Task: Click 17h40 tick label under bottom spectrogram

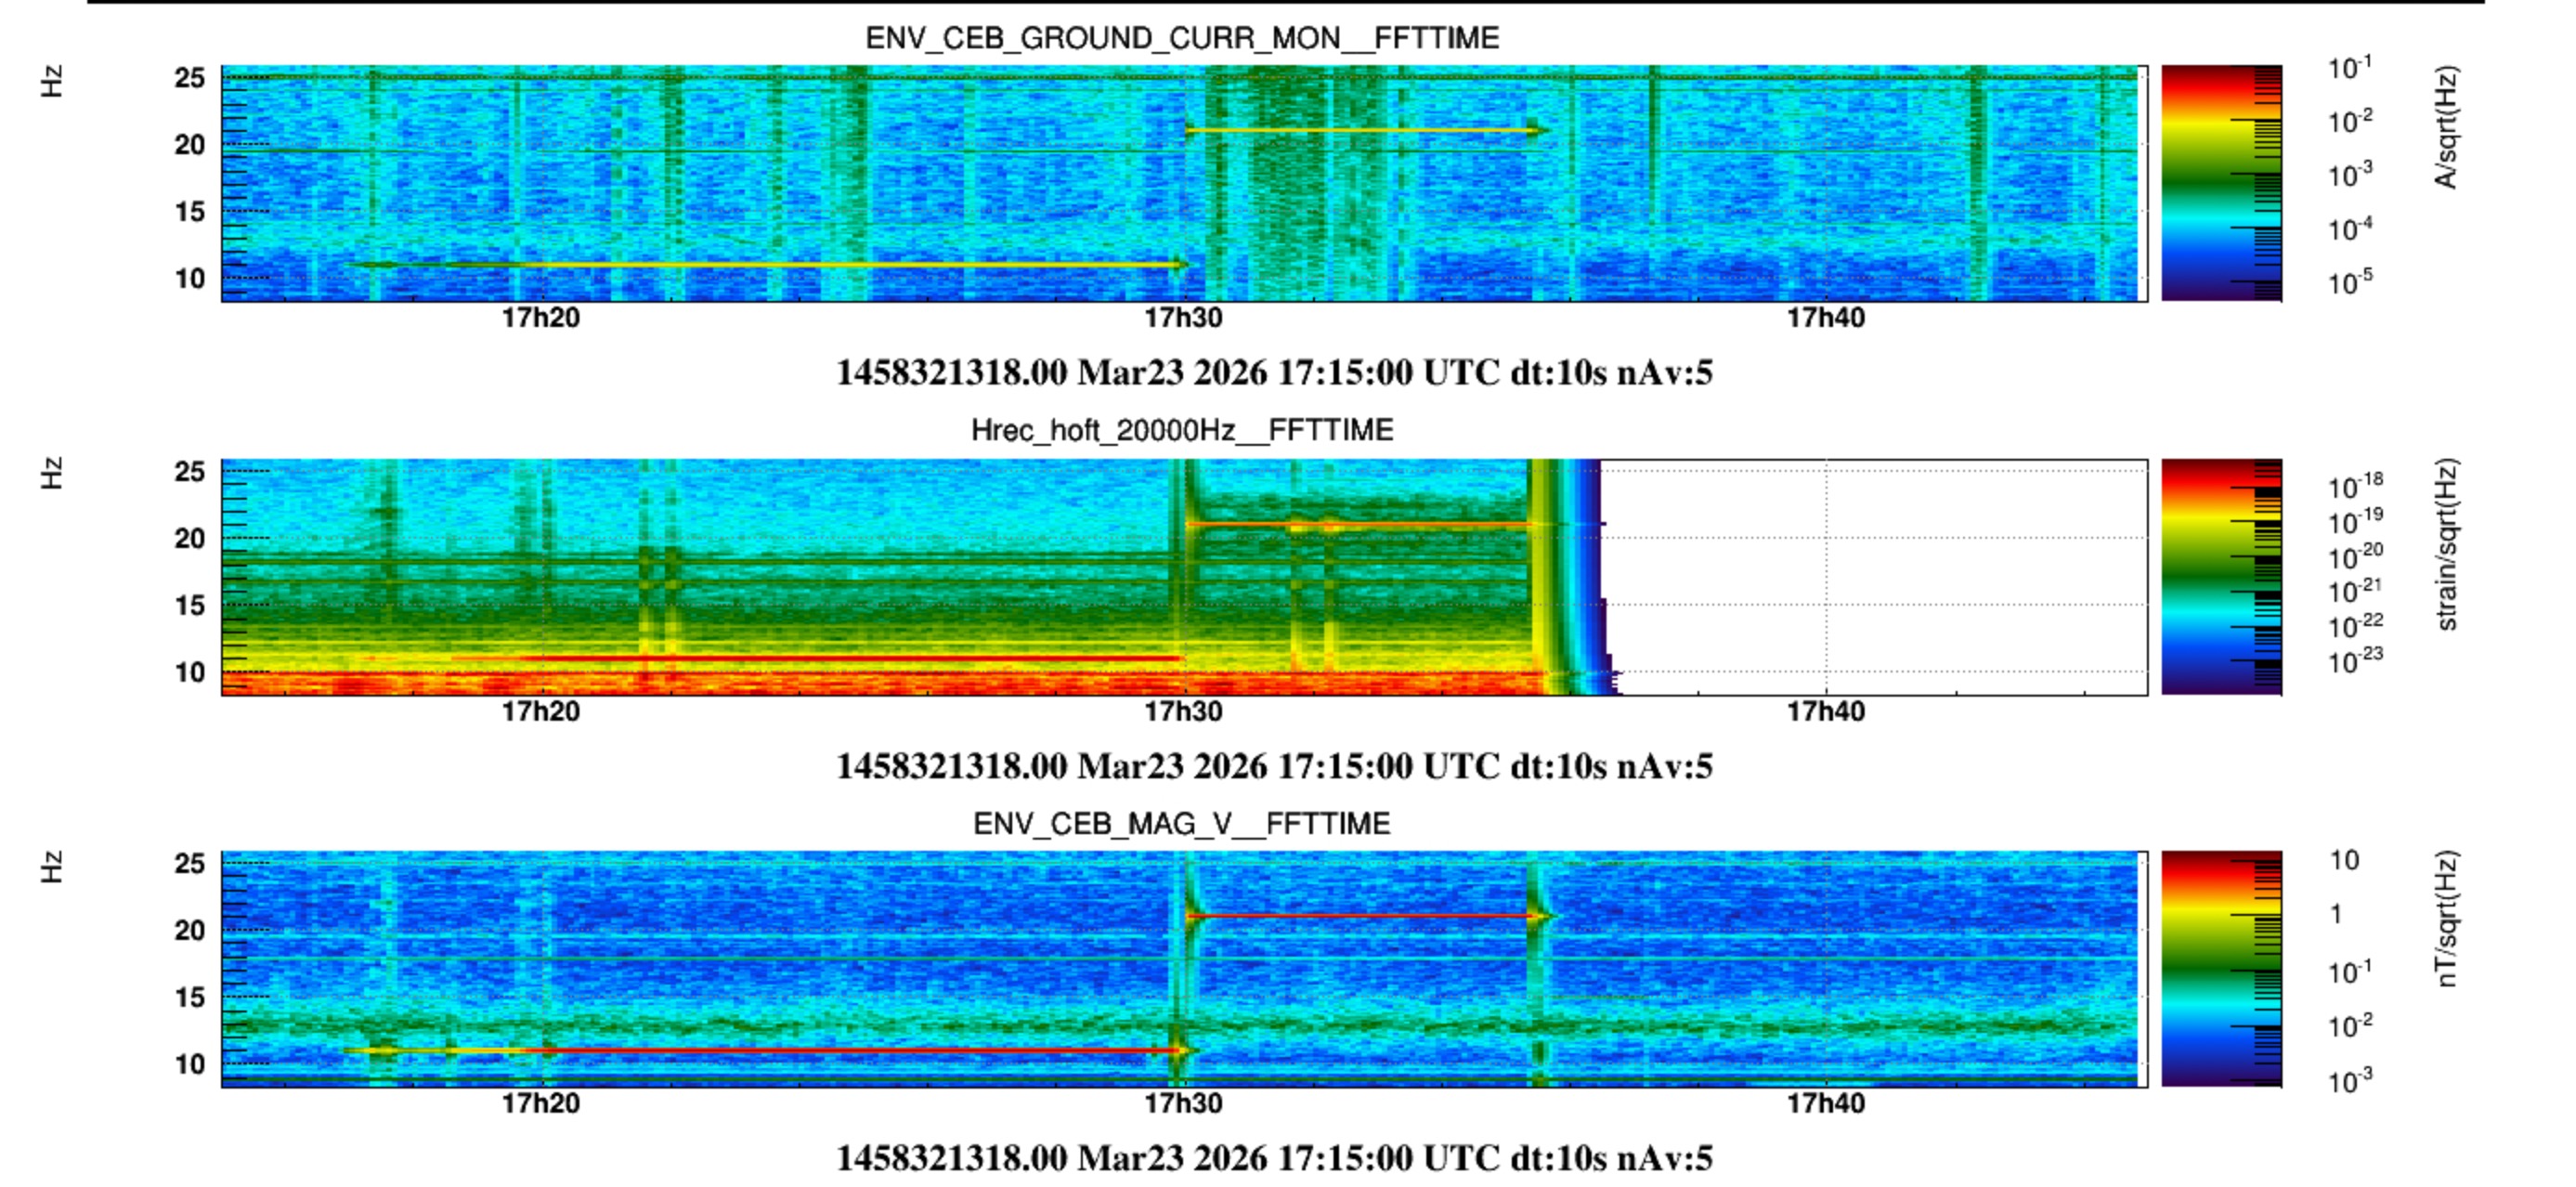Action: click(x=1826, y=1103)
